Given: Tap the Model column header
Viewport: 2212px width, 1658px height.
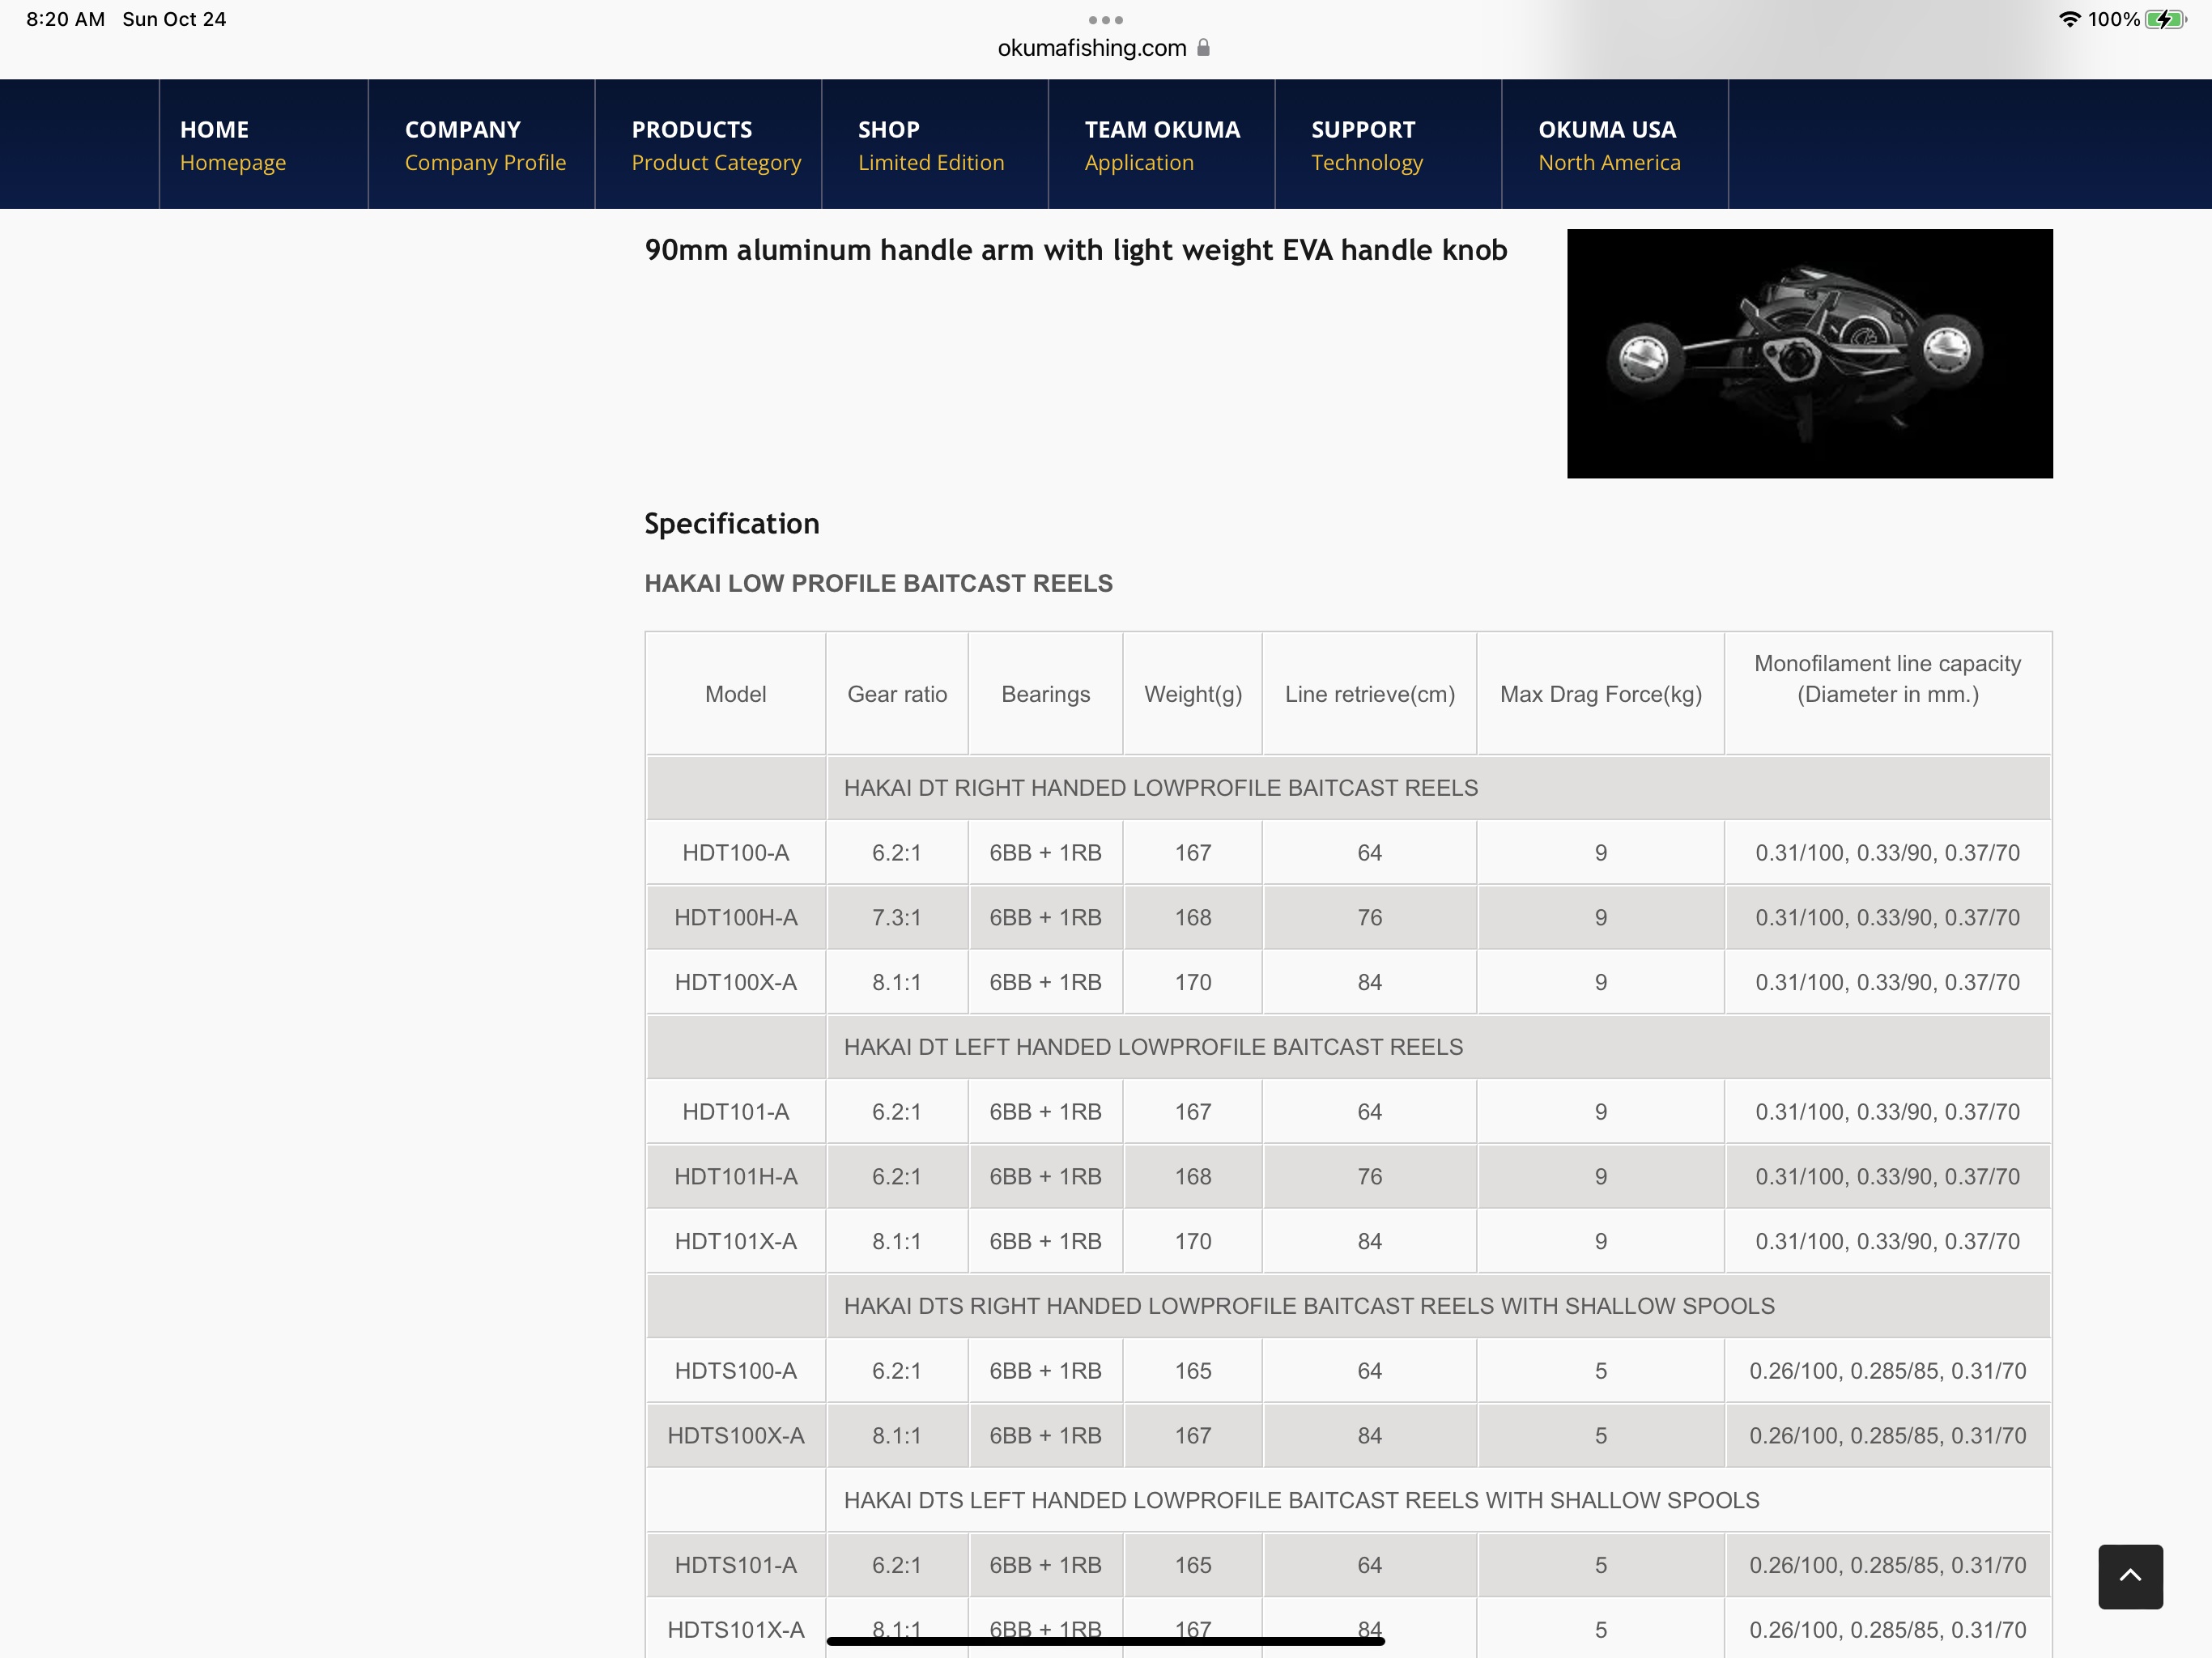Looking at the screenshot, I should [735, 694].
